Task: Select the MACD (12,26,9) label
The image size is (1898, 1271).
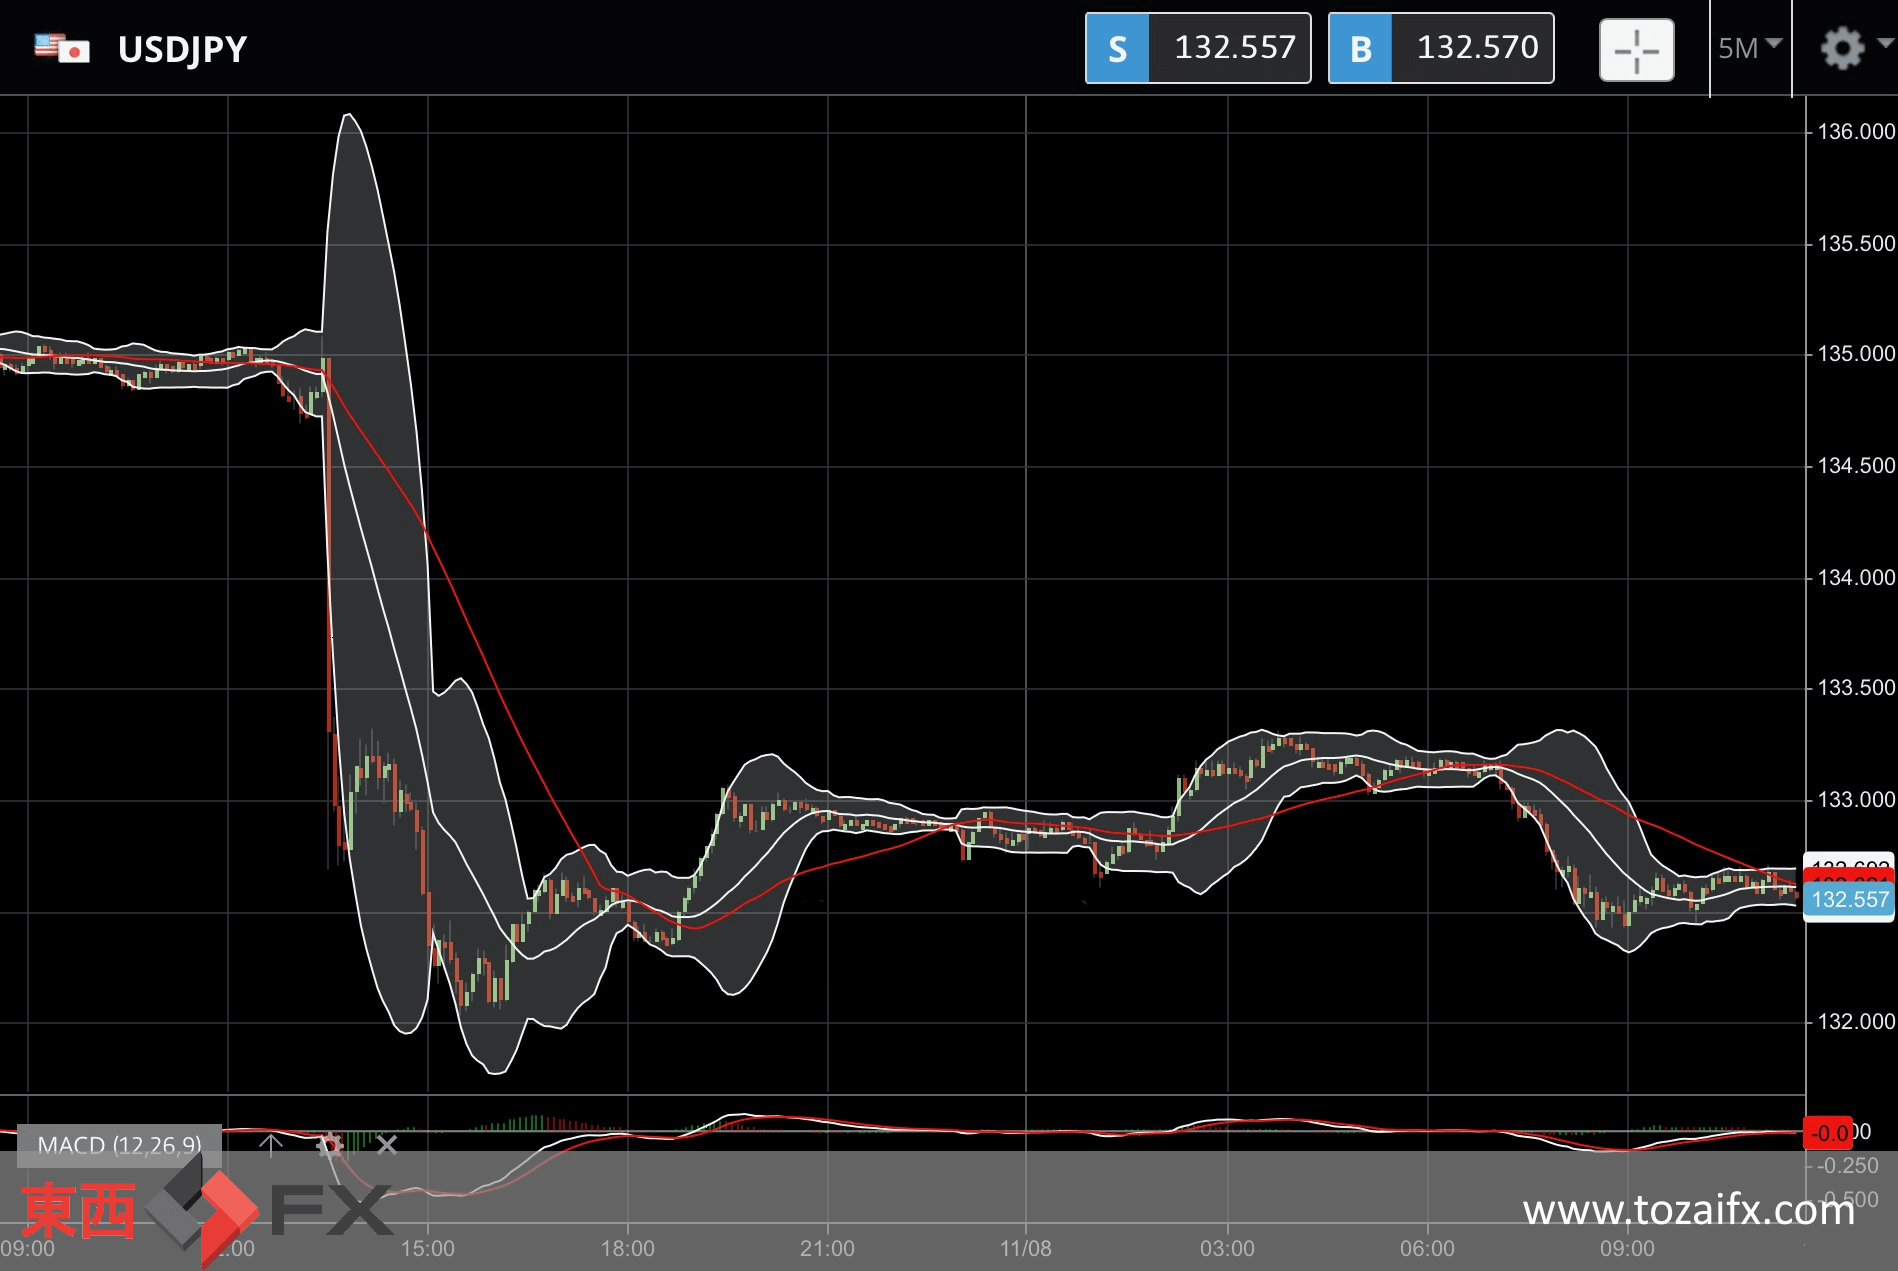Action: pyautogui.click(x=119, y=1145)
